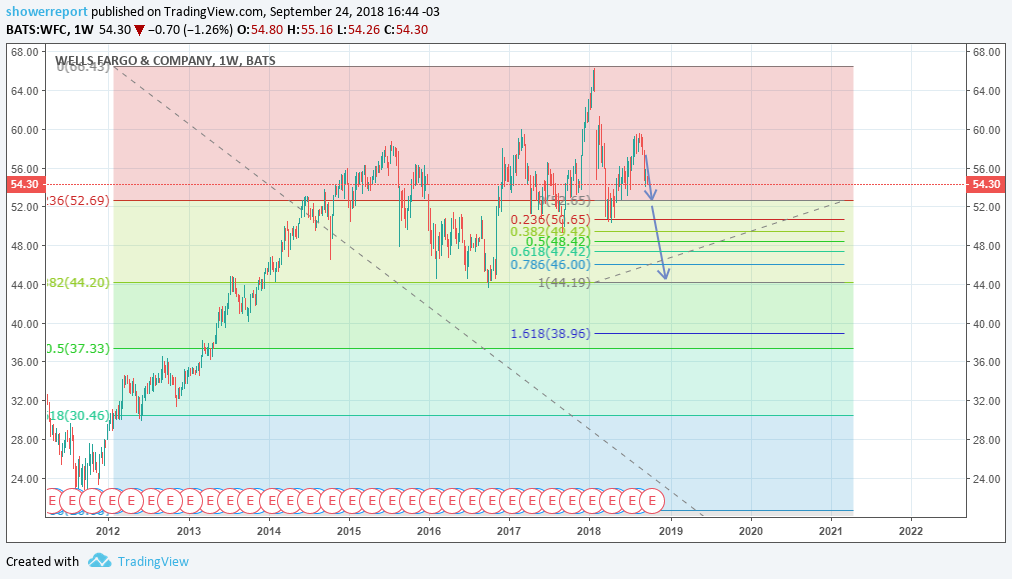Open the showerreport author profile link

(x=47, y=12)
